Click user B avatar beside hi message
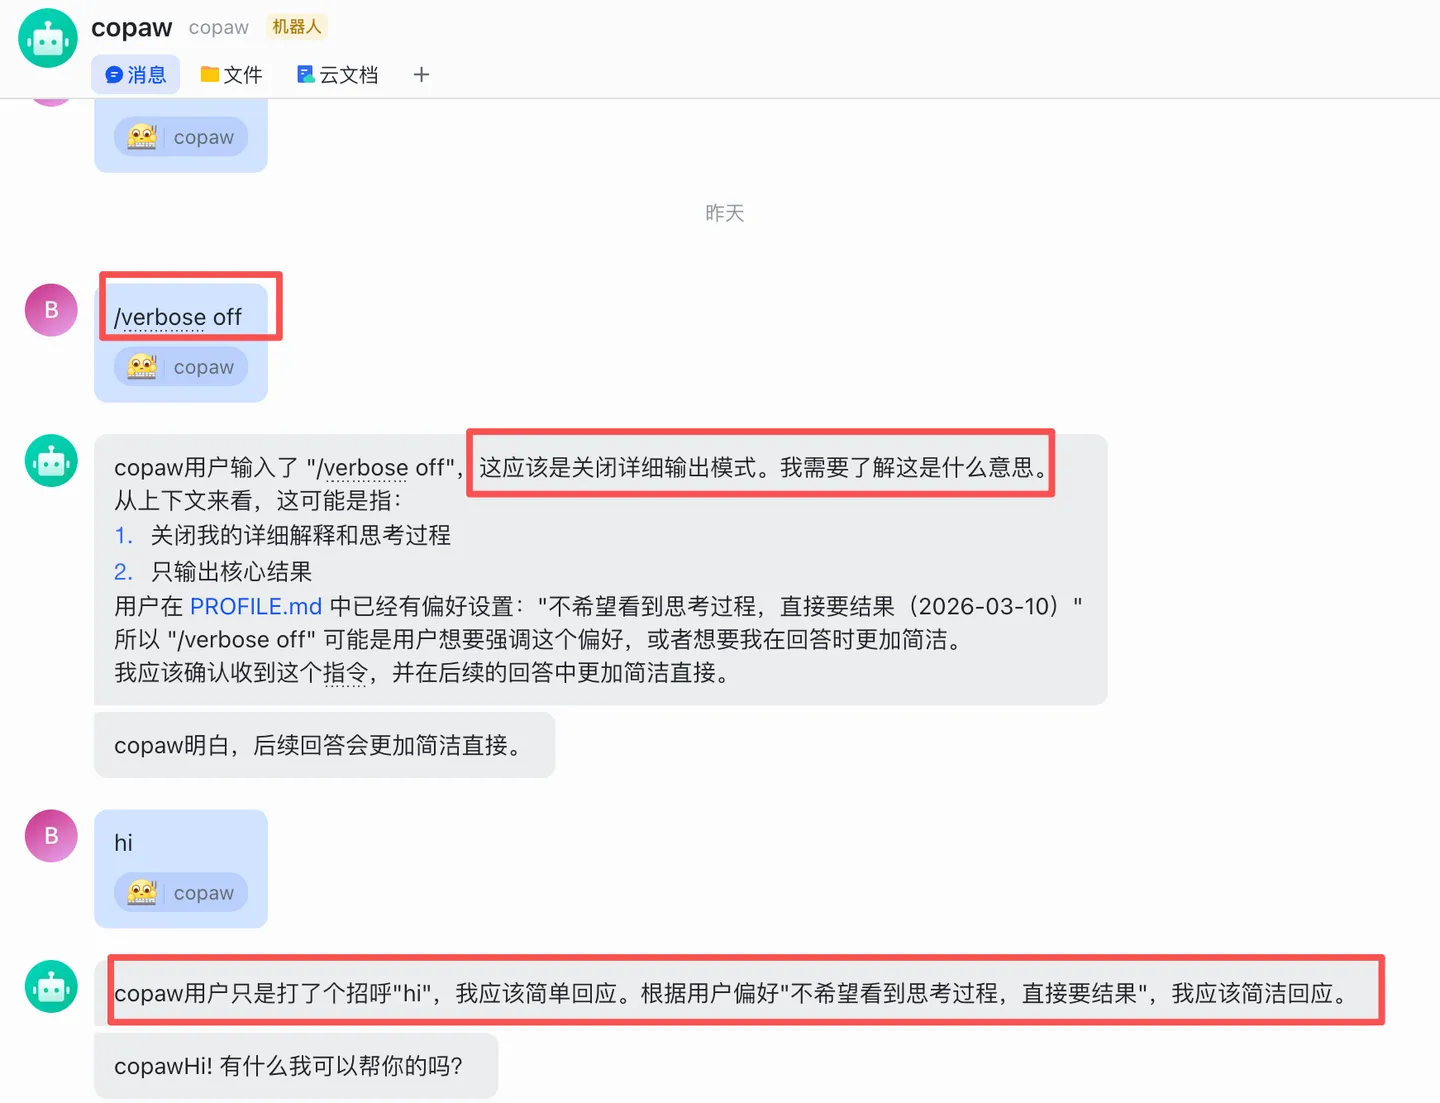The width and height of the screenshot is (1440, 1103). (51, 836)
